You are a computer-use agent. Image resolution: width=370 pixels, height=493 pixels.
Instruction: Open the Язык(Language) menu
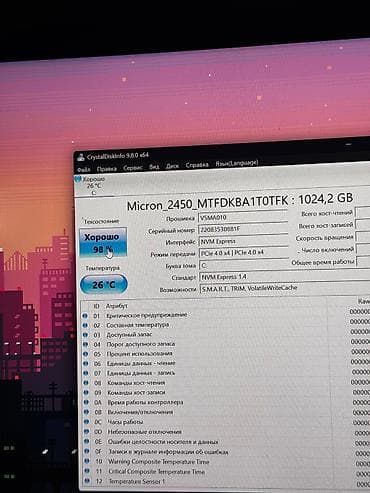point(237,163)
